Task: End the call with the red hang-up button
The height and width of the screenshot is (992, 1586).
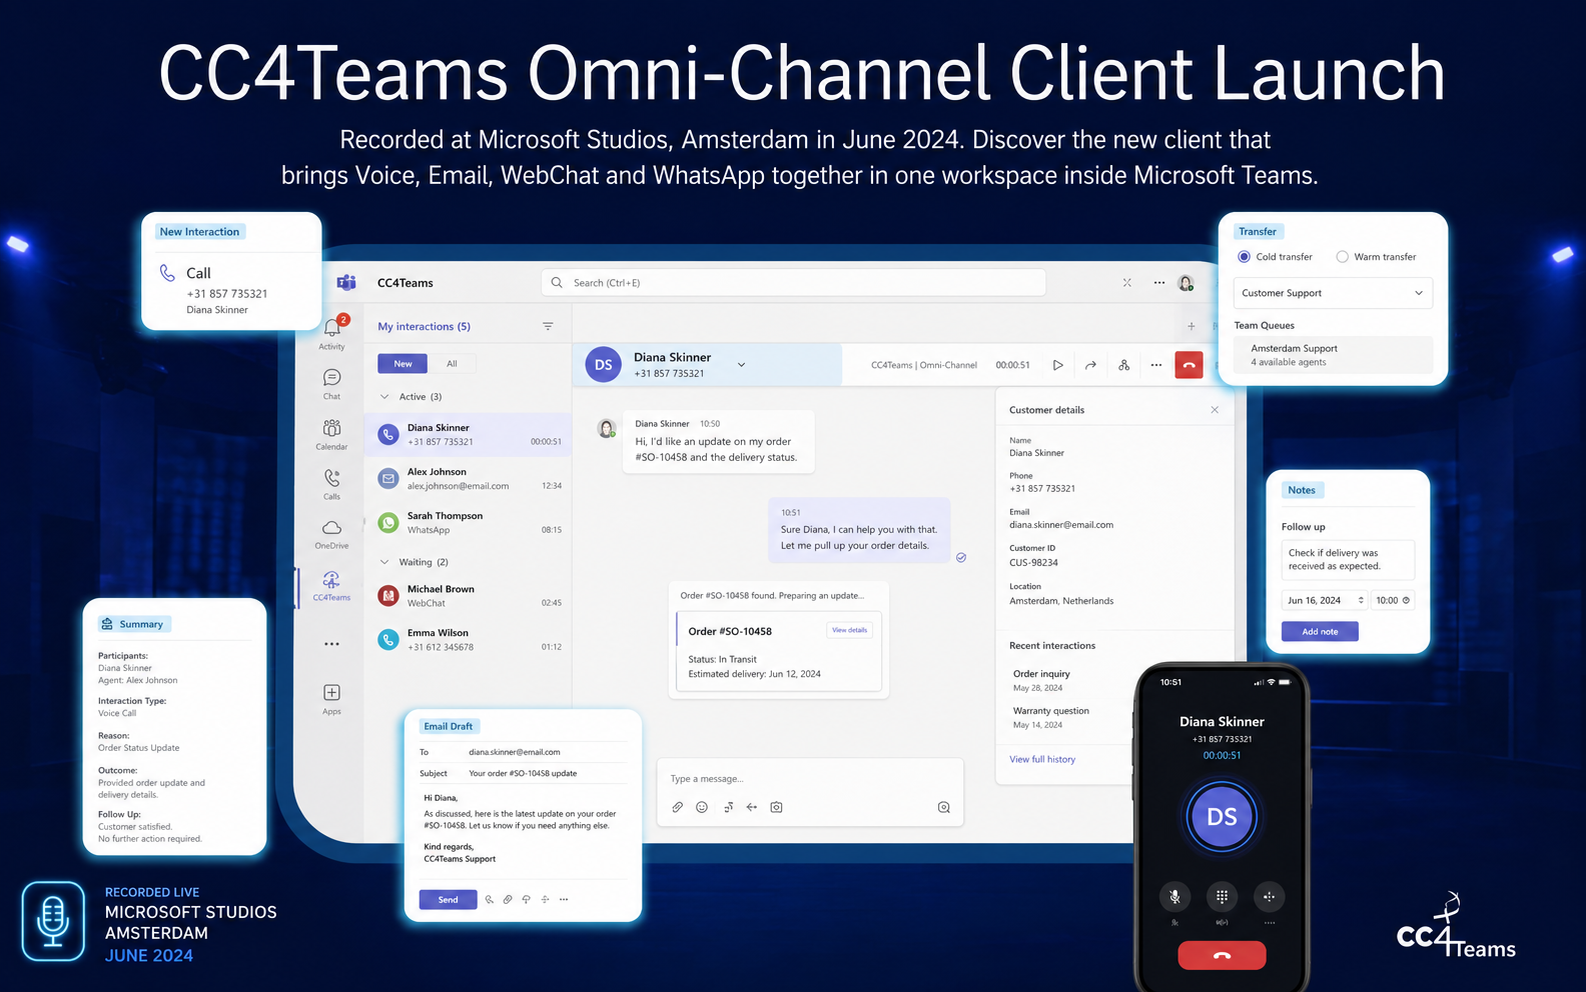Action: coord(1189,365)
